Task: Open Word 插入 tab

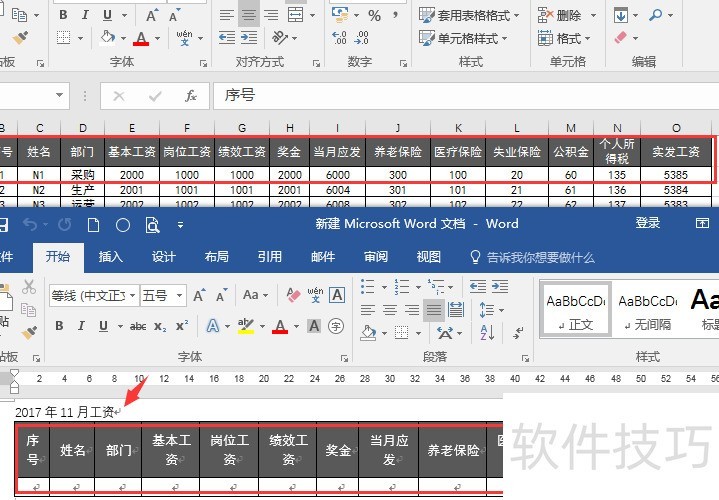Action: (111, 256)
